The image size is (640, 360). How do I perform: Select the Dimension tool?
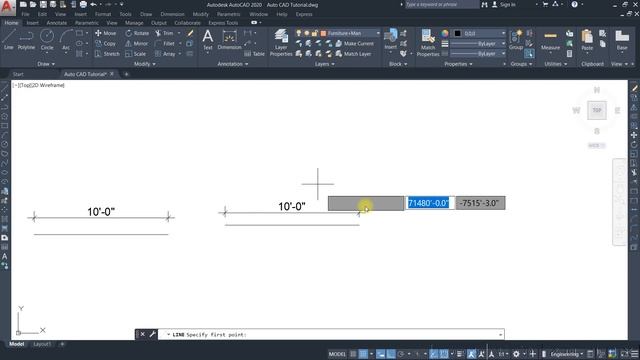[x=229, y=40]
